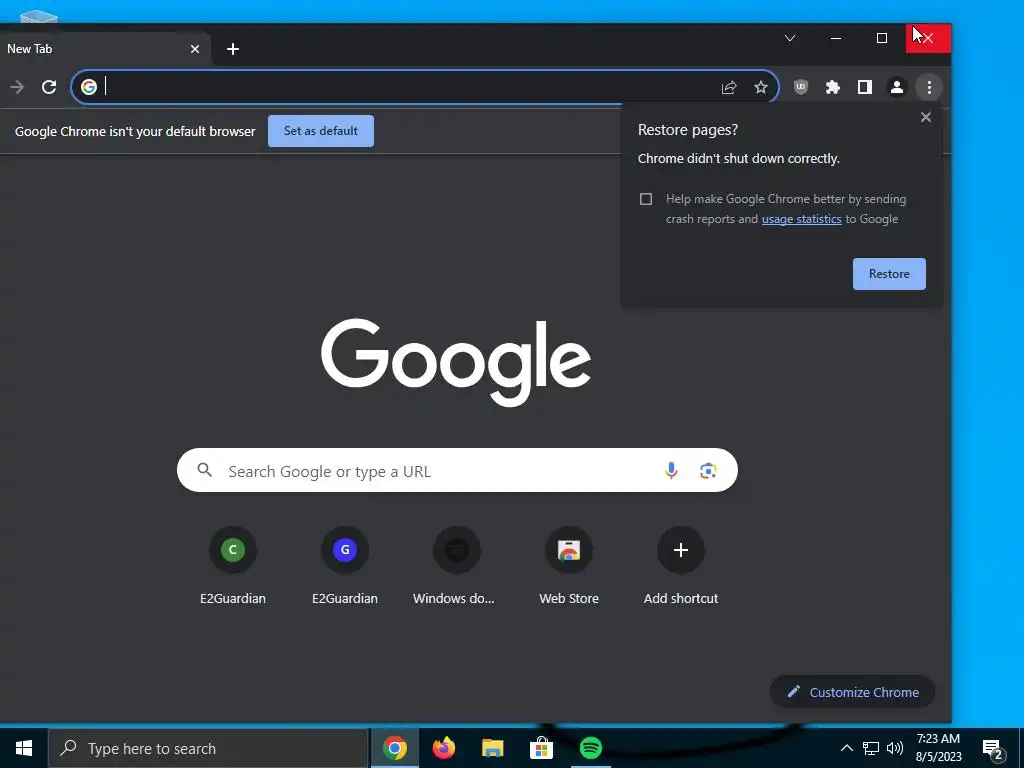
Task: Open the Windows do... shortcut
Action: tap(456, 550)
